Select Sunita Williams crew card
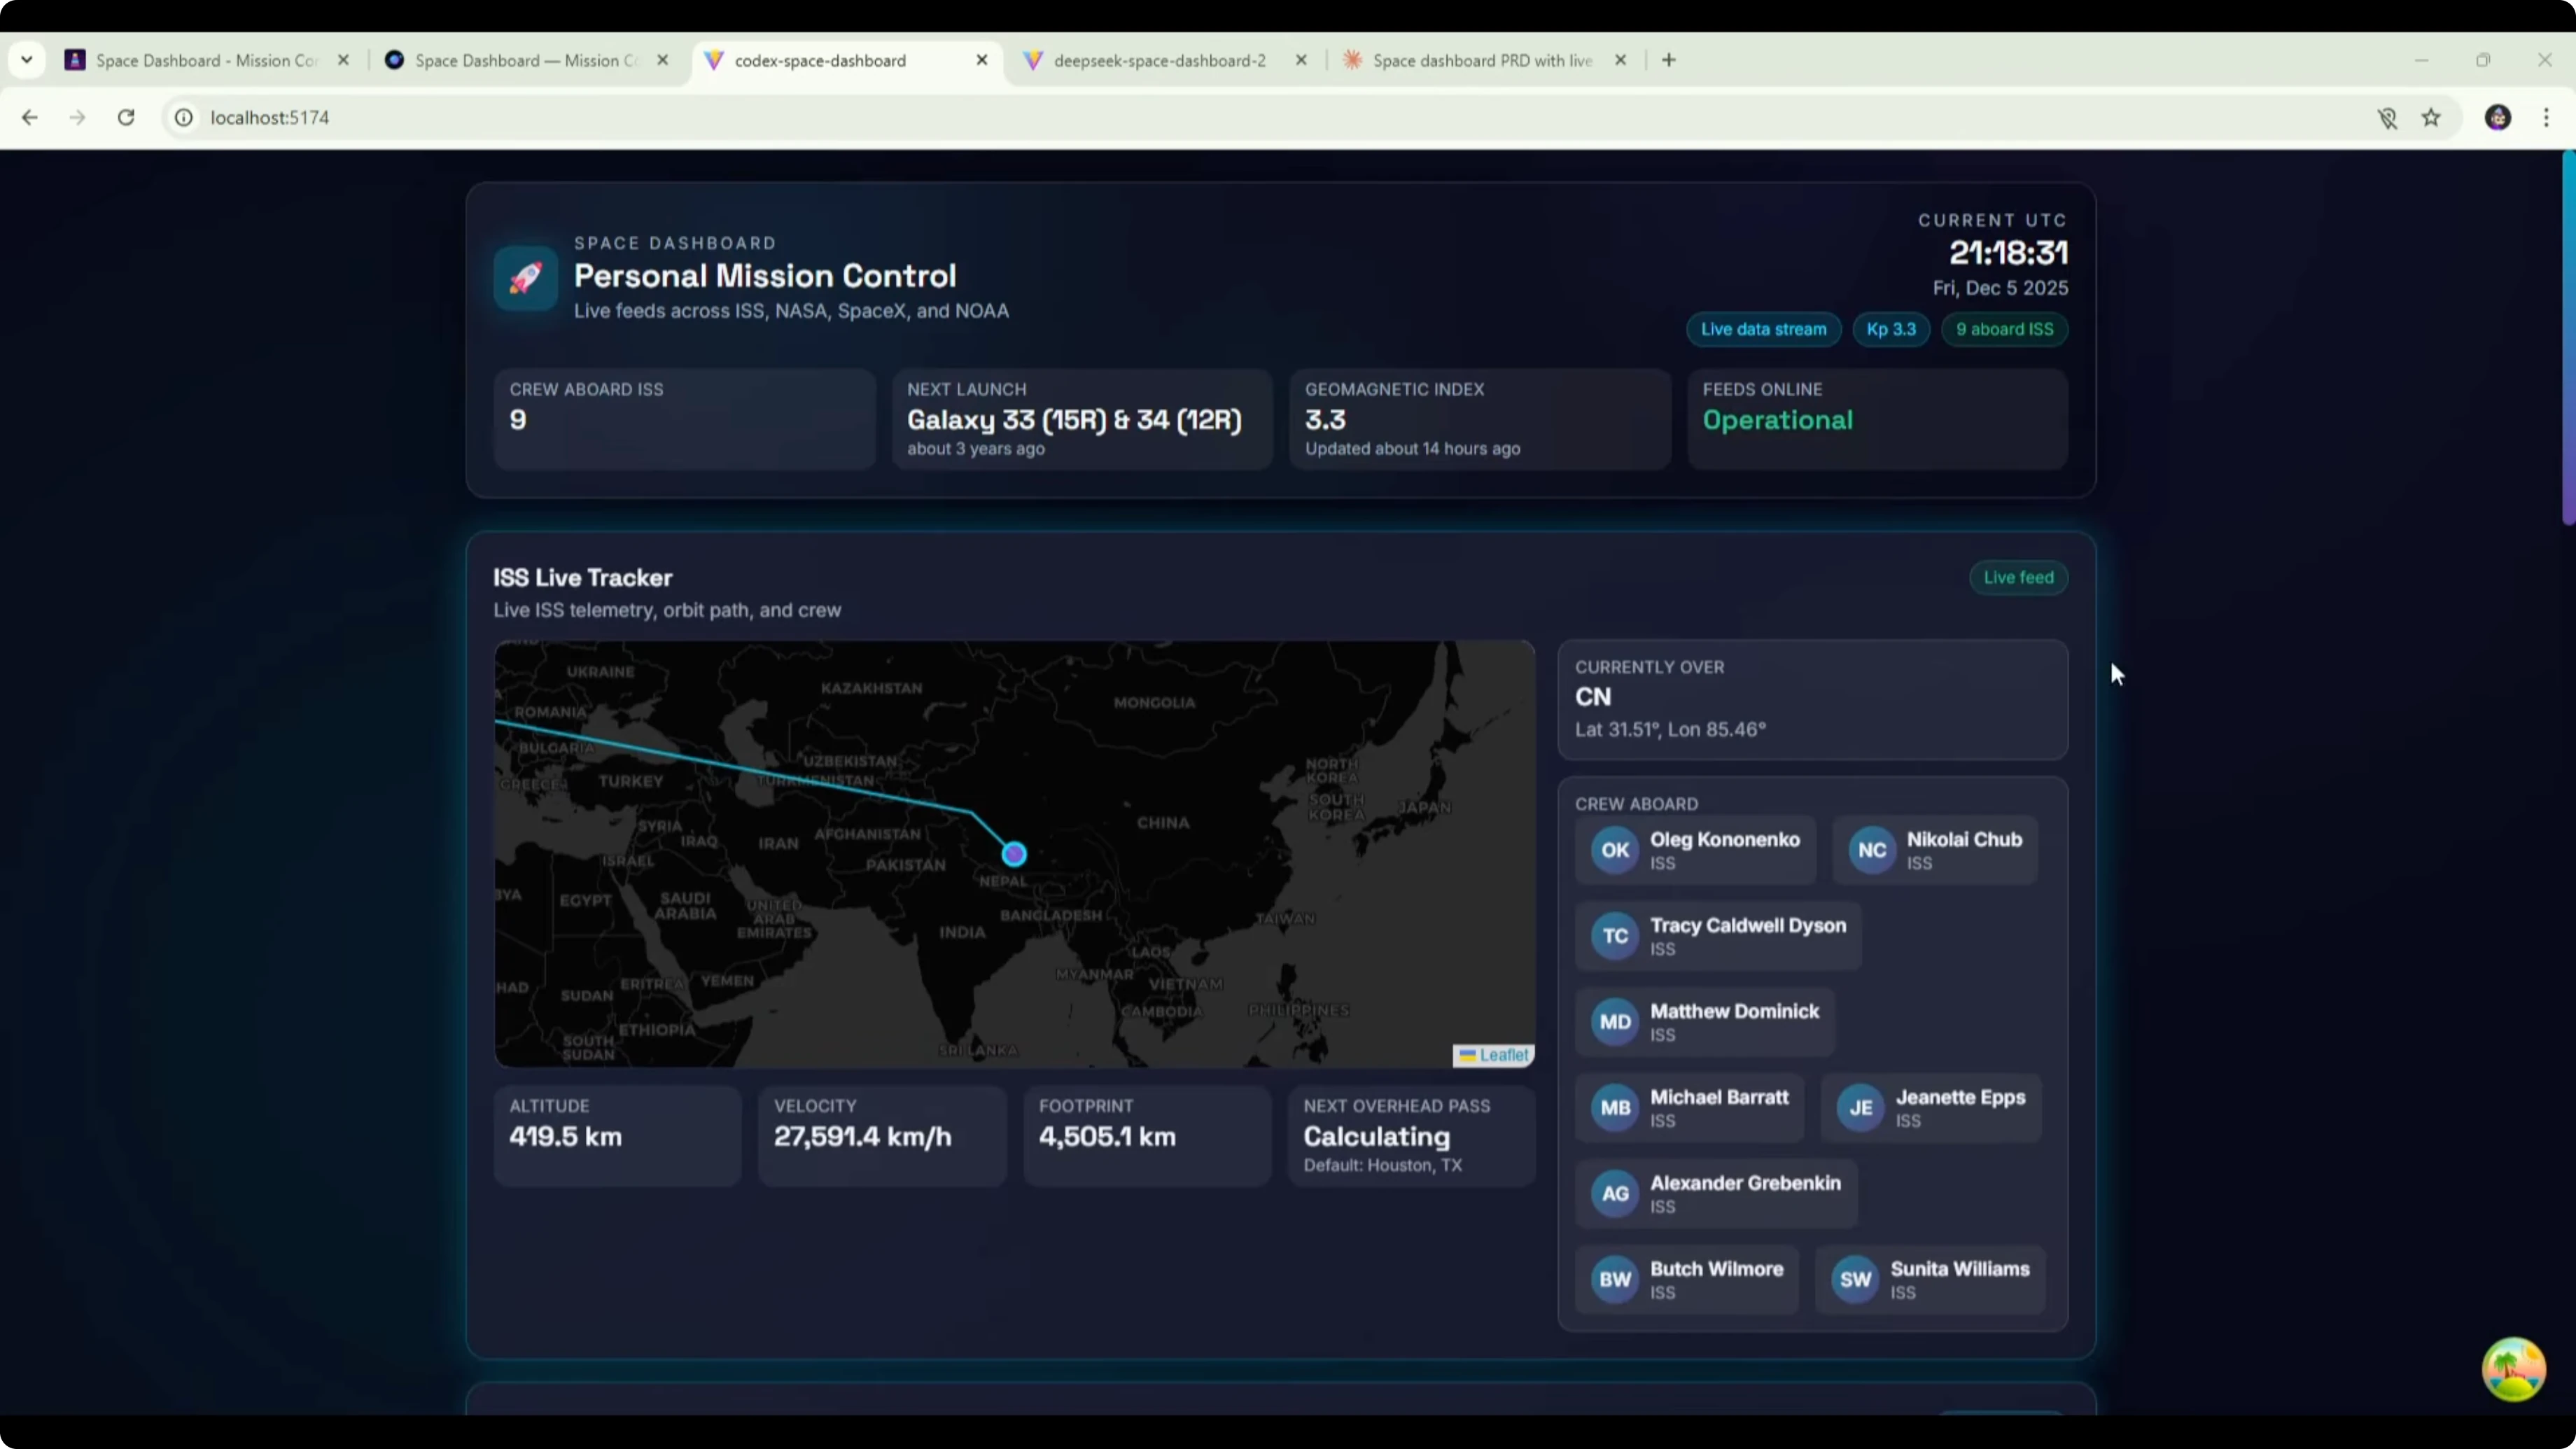 point(1930,1279)
